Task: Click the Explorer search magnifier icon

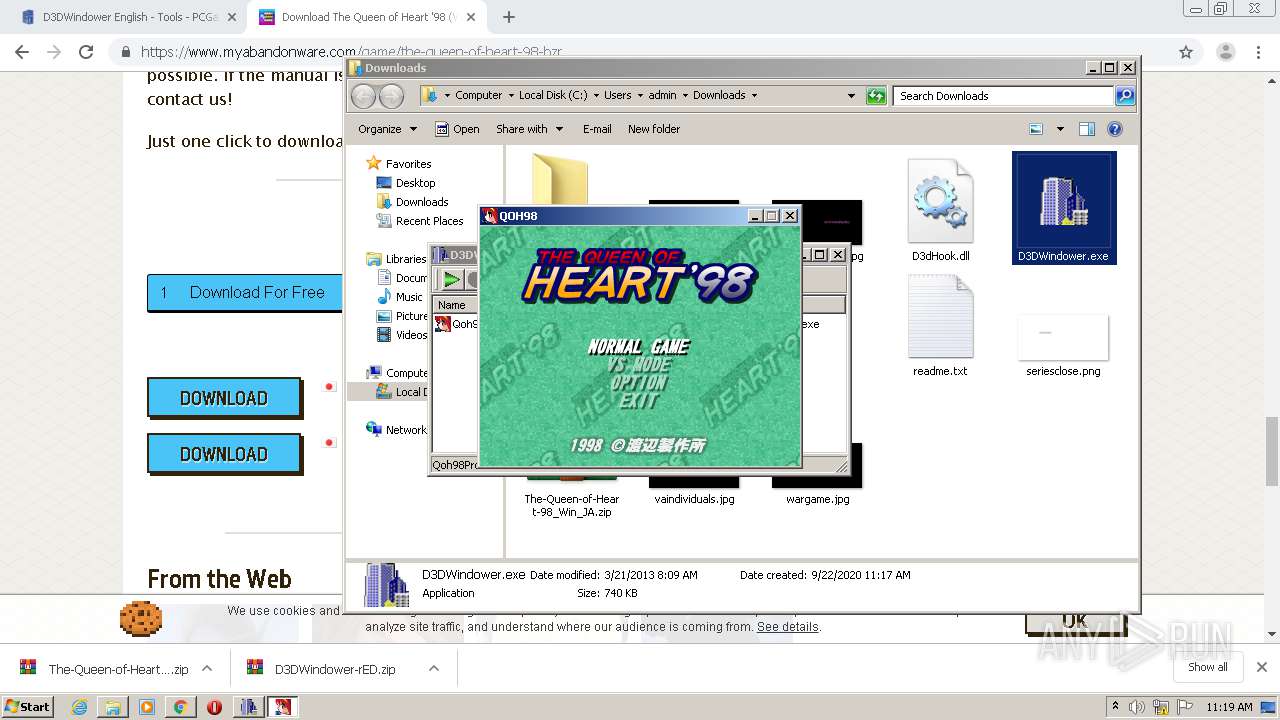Action: tap(1125, 96)
